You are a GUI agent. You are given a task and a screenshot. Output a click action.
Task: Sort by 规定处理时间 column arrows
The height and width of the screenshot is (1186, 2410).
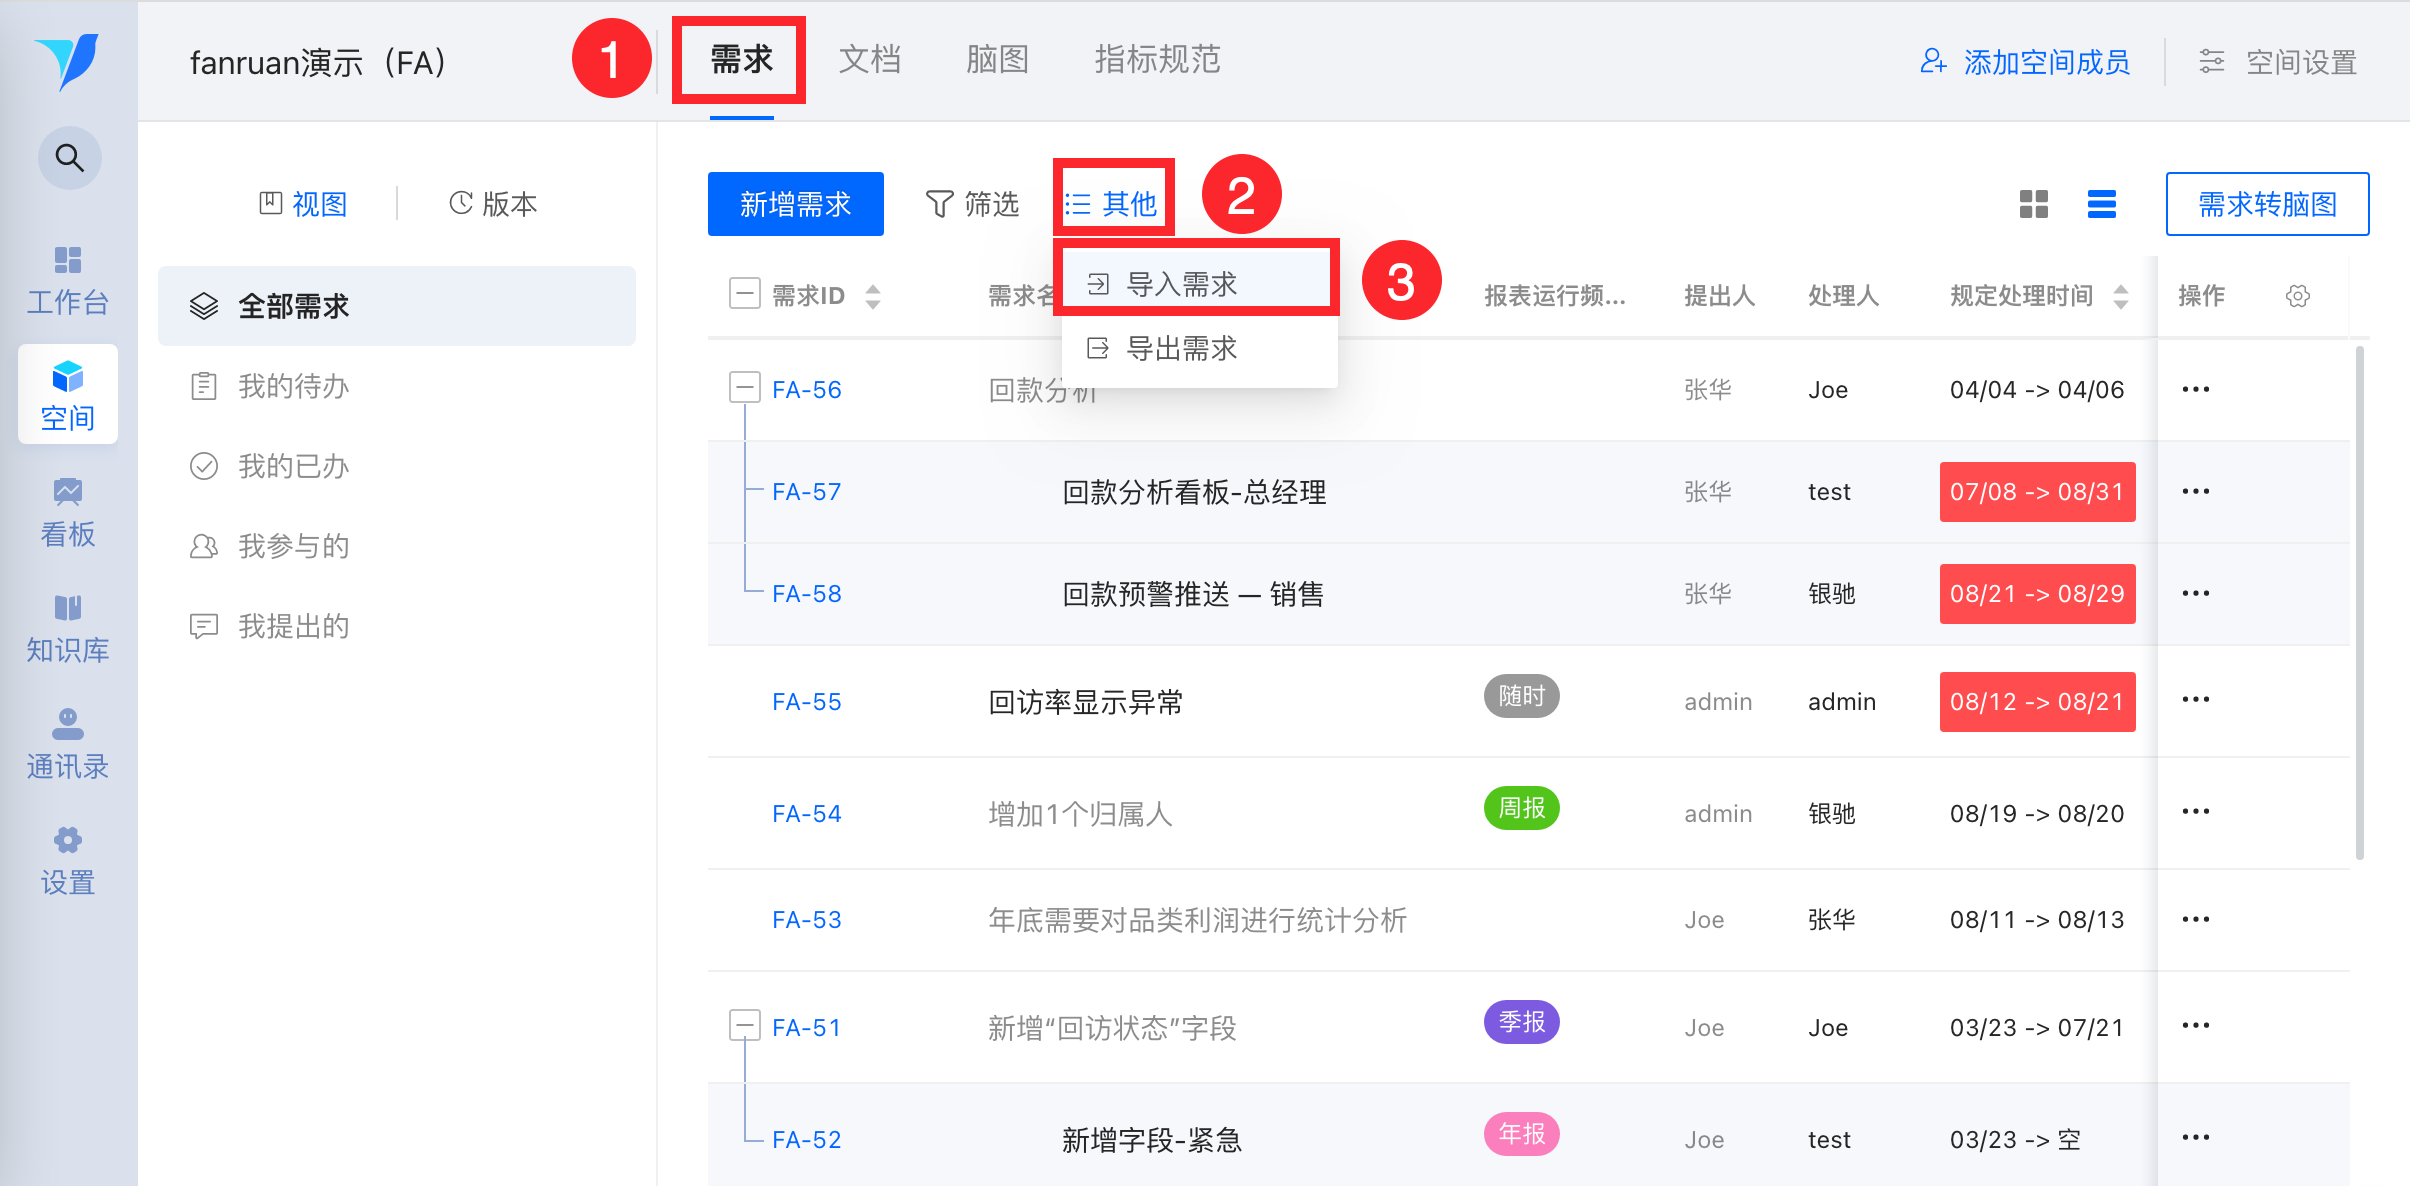click(x=2120, y=296)
